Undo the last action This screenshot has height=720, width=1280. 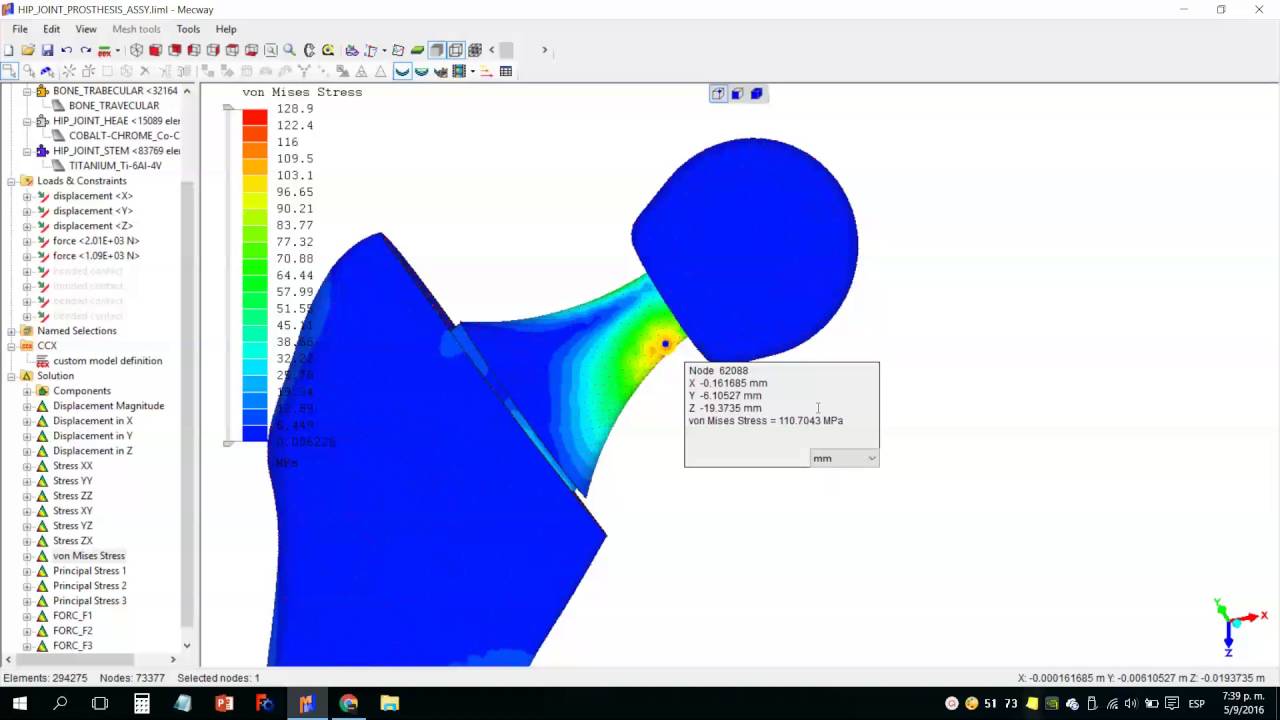66,50
